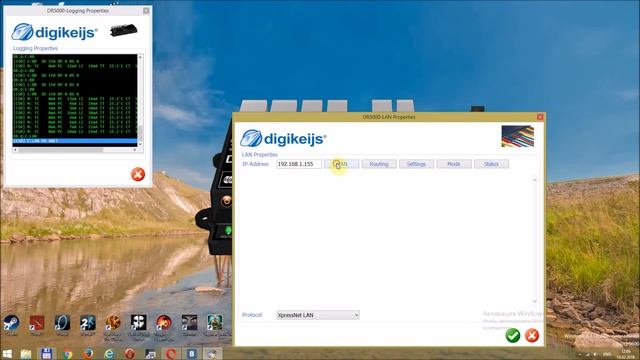Open the dark face game desktop shortcut

(189, 323)
